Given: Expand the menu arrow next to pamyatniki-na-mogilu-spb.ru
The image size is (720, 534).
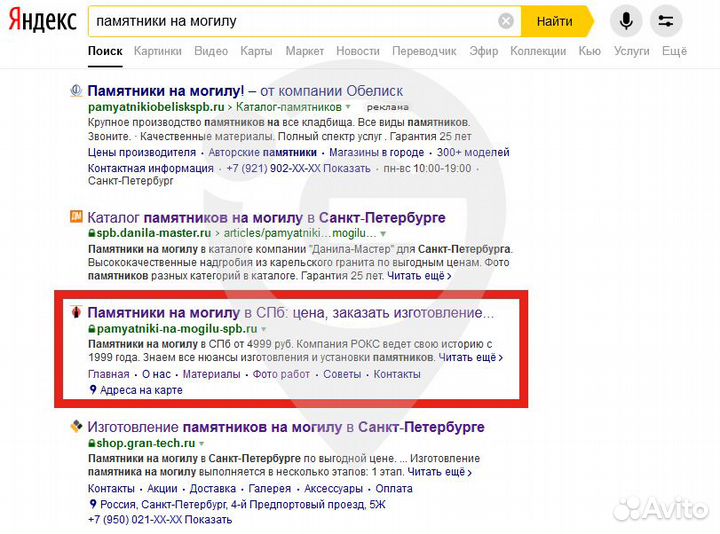Looking at the screenshot, I should 264,329.
